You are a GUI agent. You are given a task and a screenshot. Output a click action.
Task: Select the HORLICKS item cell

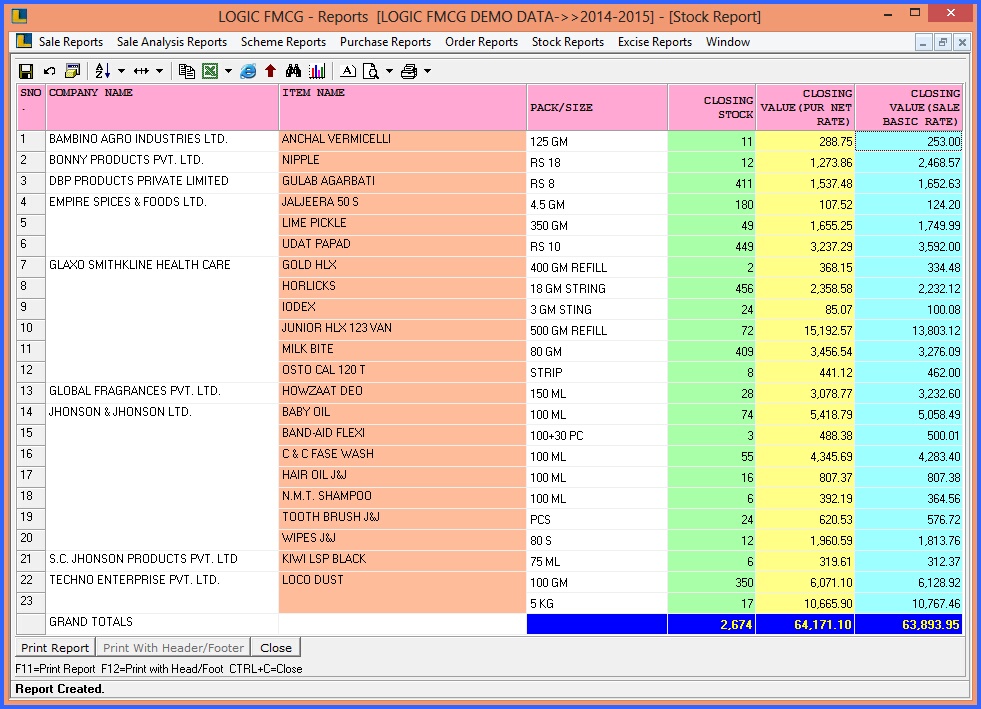click(x=403, y=288)
